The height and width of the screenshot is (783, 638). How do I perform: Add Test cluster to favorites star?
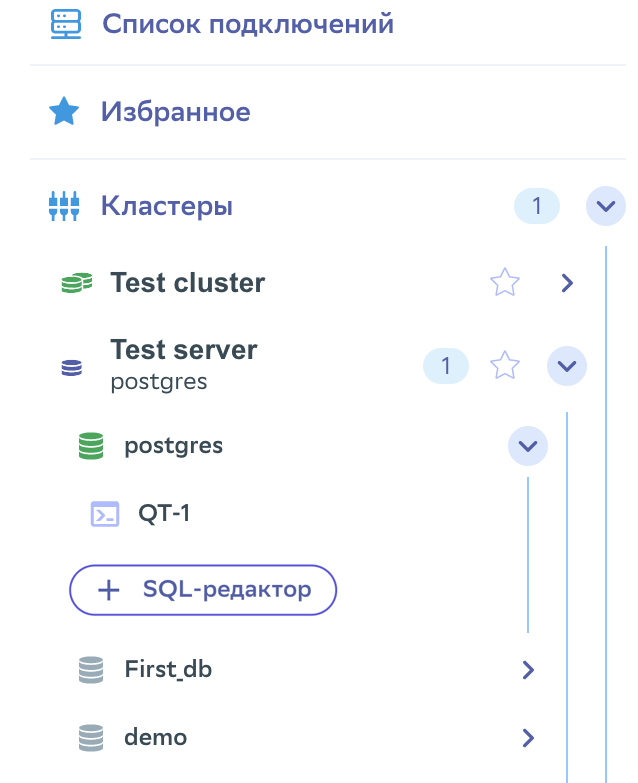pos(505,282)
